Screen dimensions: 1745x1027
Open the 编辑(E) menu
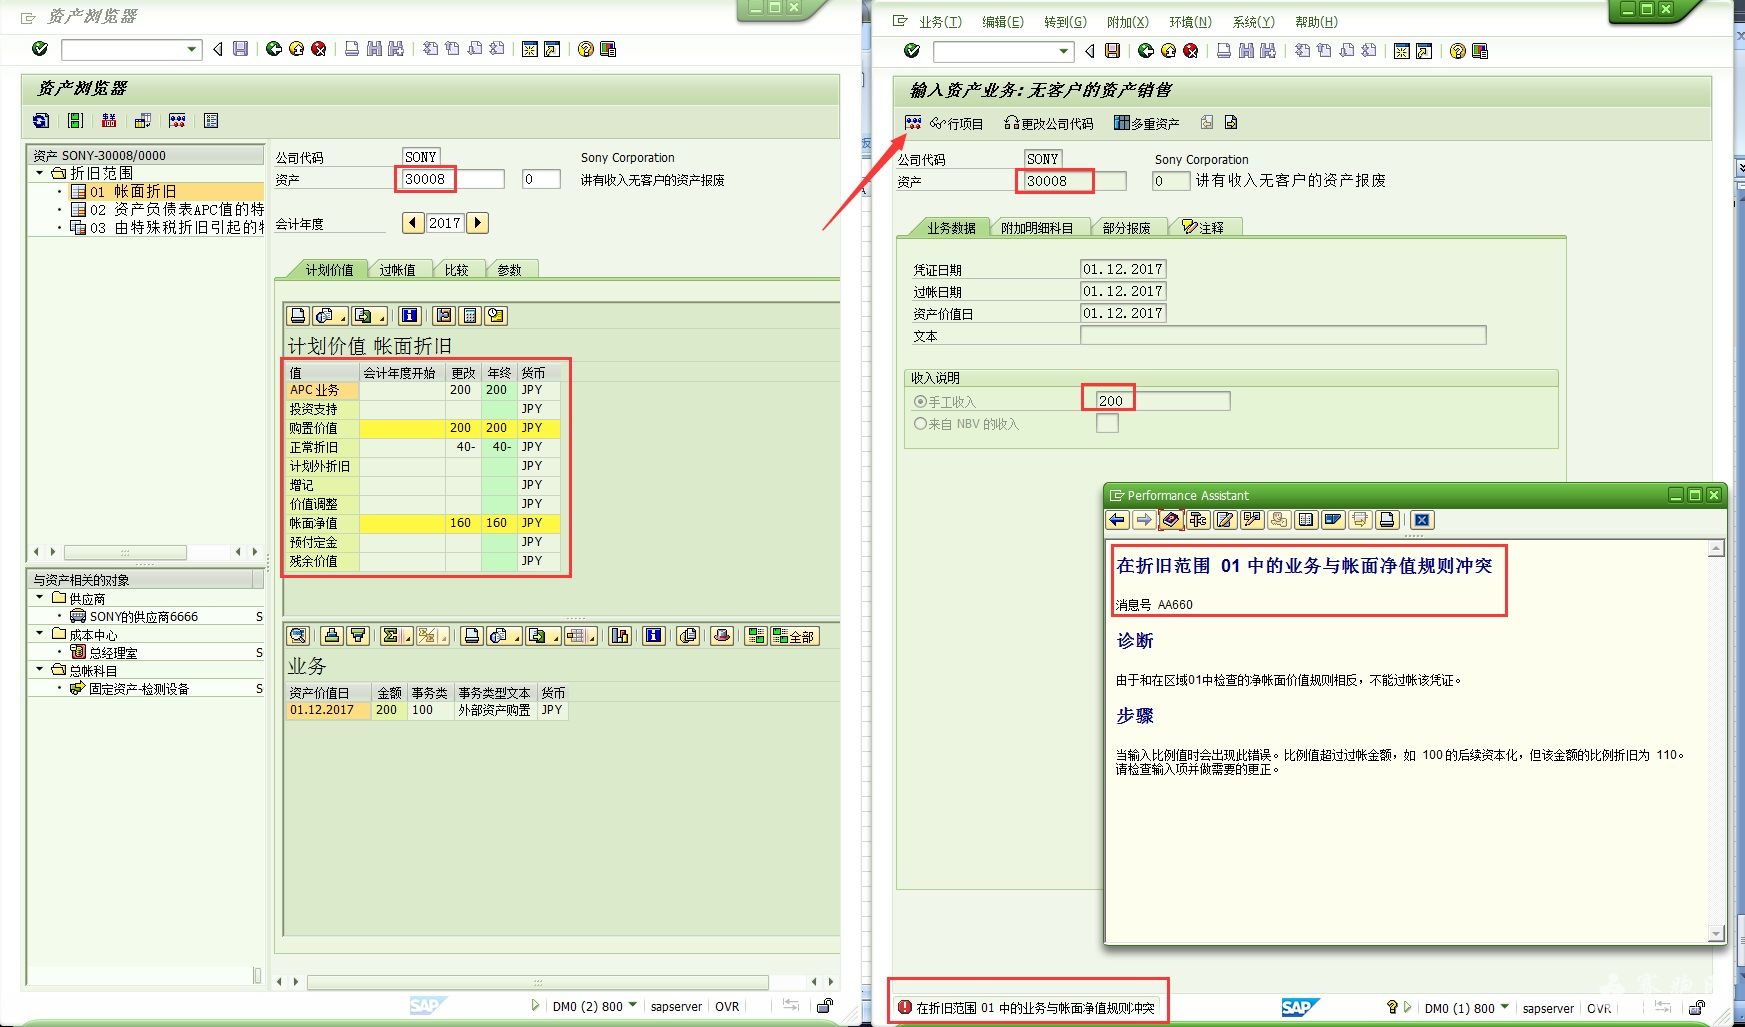1002,22
